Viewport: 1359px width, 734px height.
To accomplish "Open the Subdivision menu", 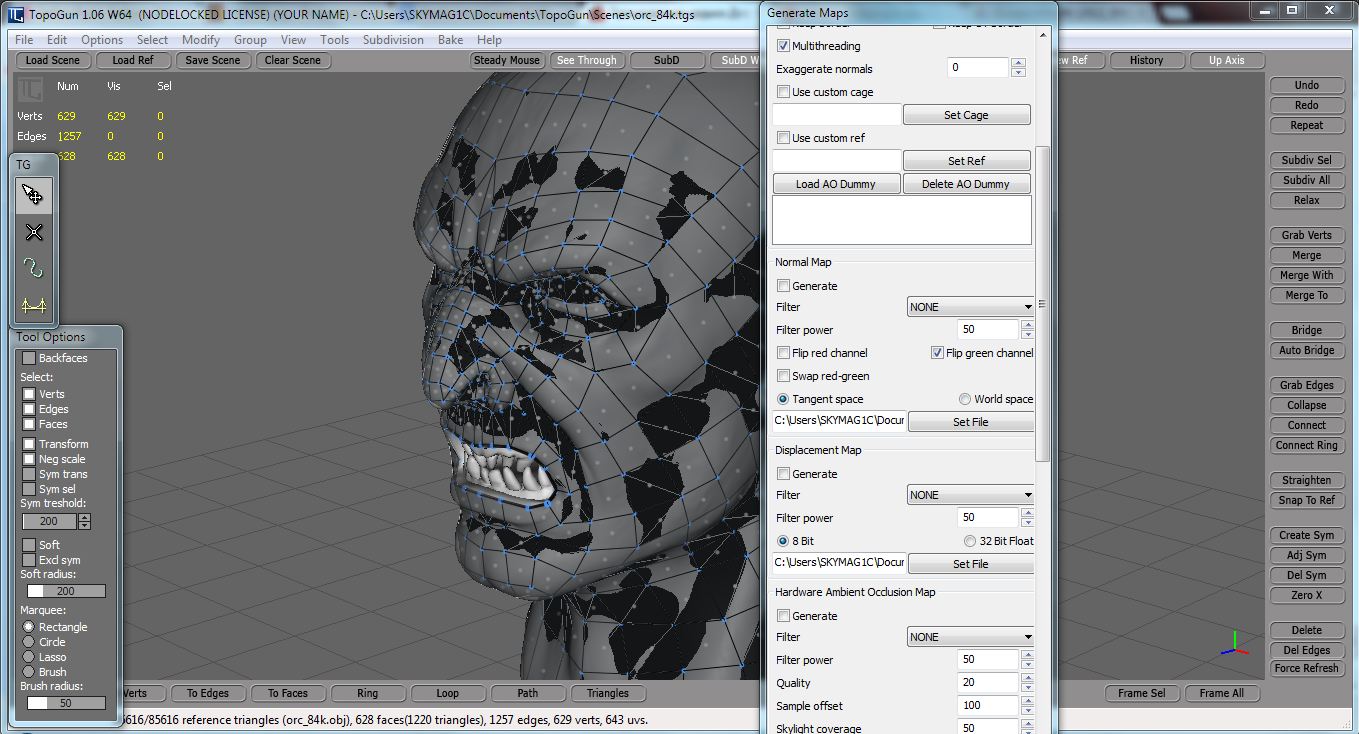I will tap(393, 40).
